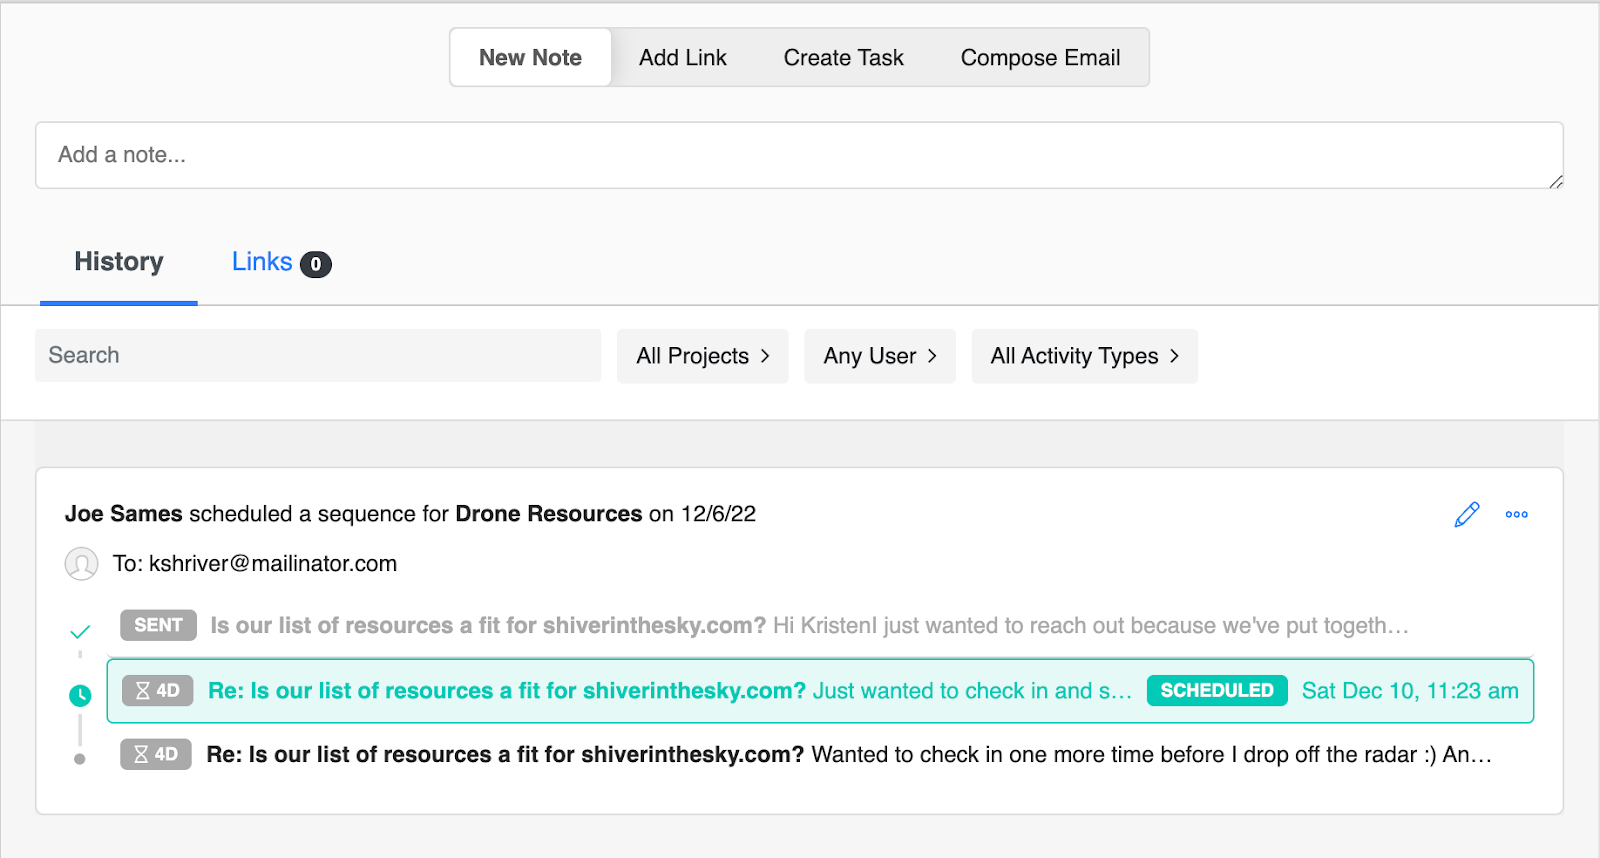The image size is (1600, 858).
Task: Select the History tab
Action: [x=119, y=262]
